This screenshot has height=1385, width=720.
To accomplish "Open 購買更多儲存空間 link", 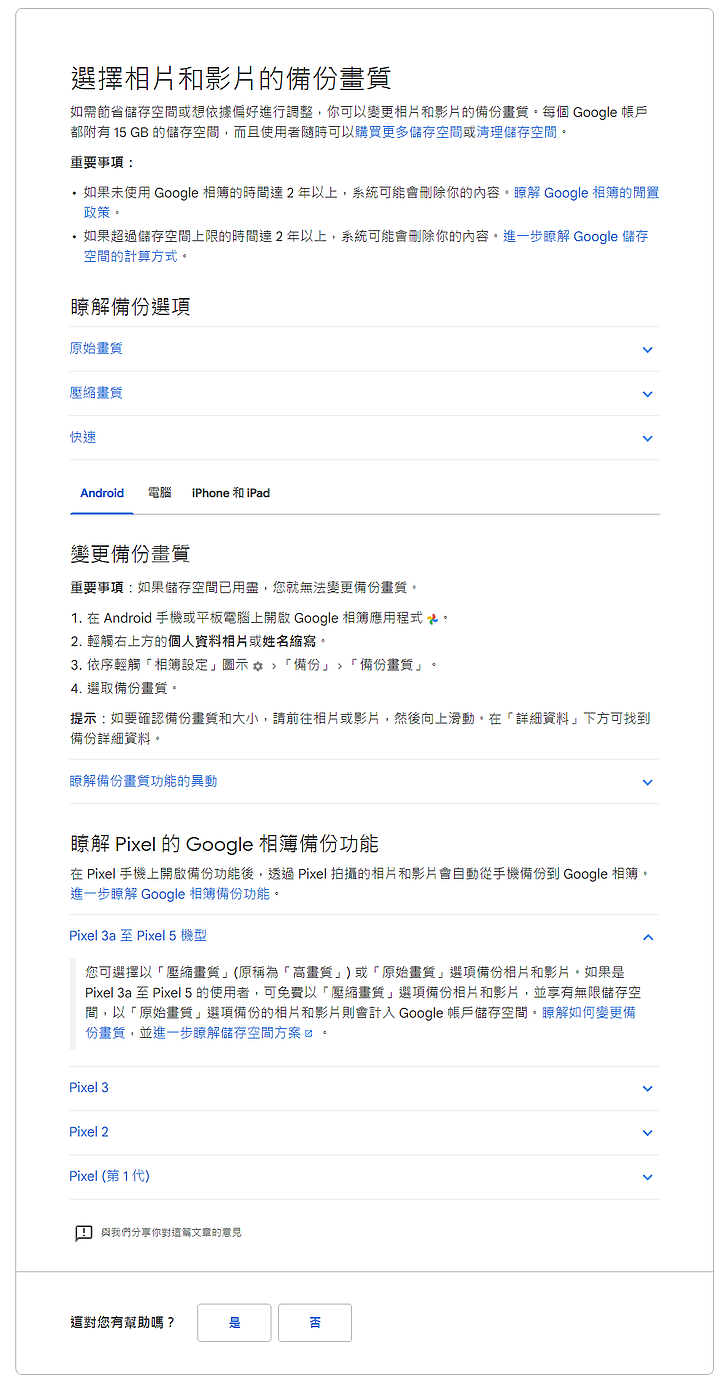I will (408, 131).
